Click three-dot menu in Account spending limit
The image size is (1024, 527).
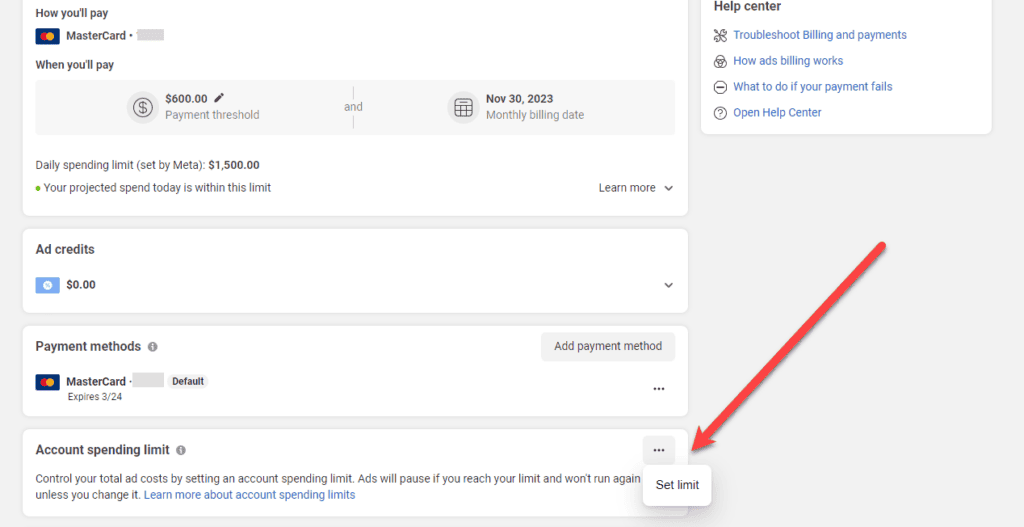[658, 450]
